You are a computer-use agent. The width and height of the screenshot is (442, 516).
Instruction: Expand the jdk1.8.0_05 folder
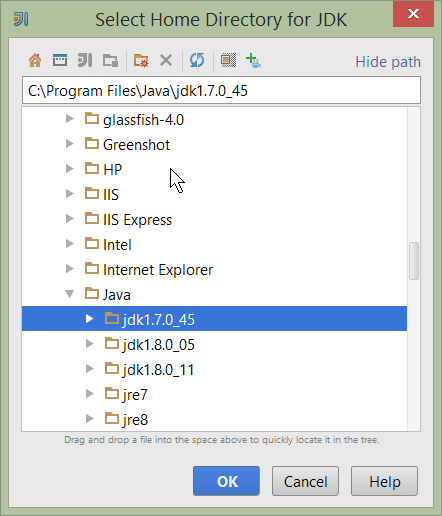point(89,344)
